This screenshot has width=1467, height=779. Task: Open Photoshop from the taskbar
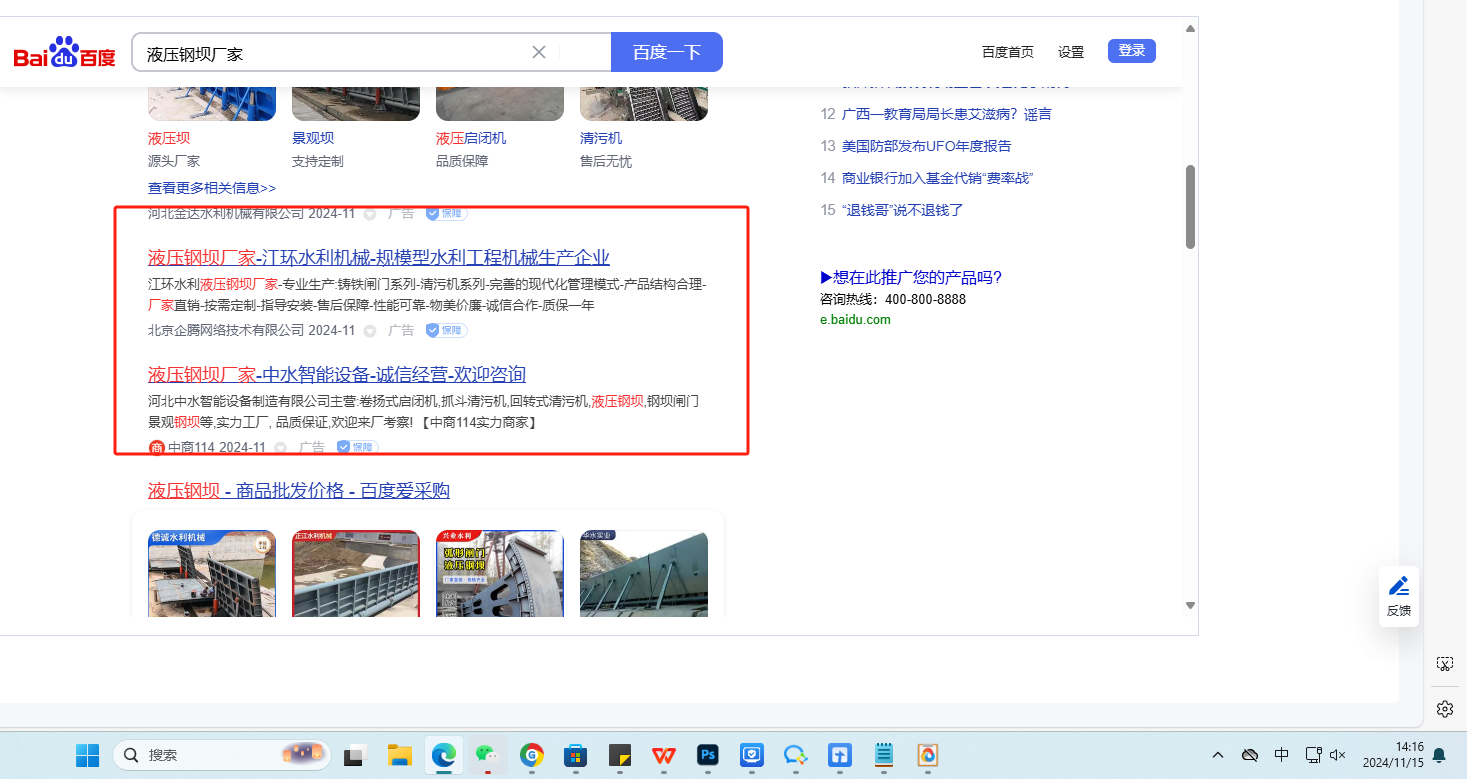point(709,755)
